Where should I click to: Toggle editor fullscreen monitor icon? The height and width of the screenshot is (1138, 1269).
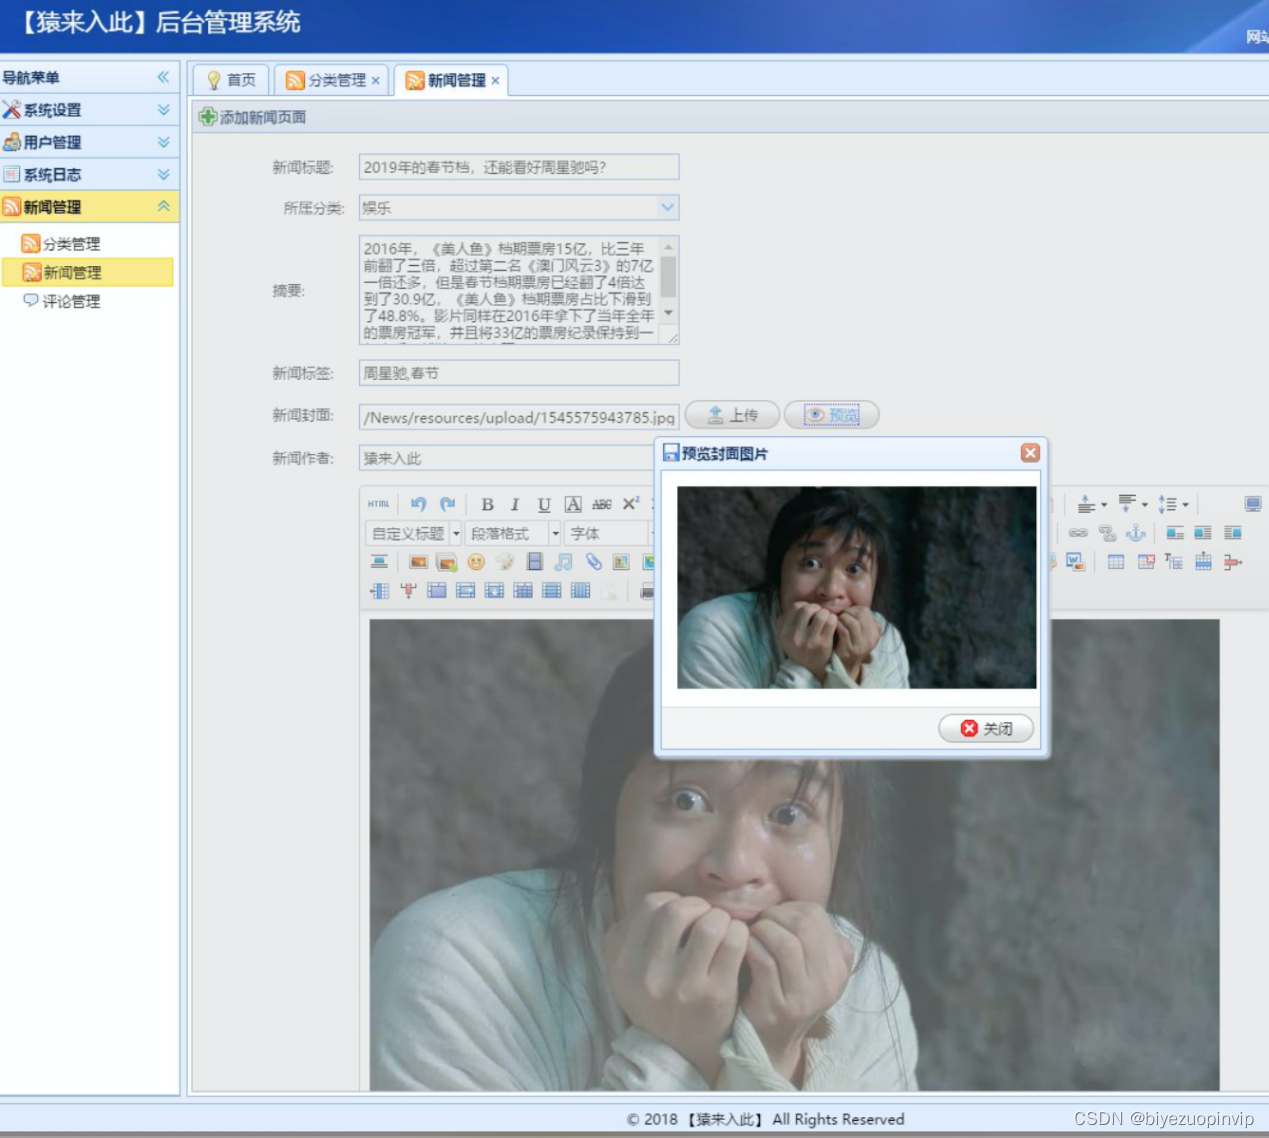tap(1253, 504)
